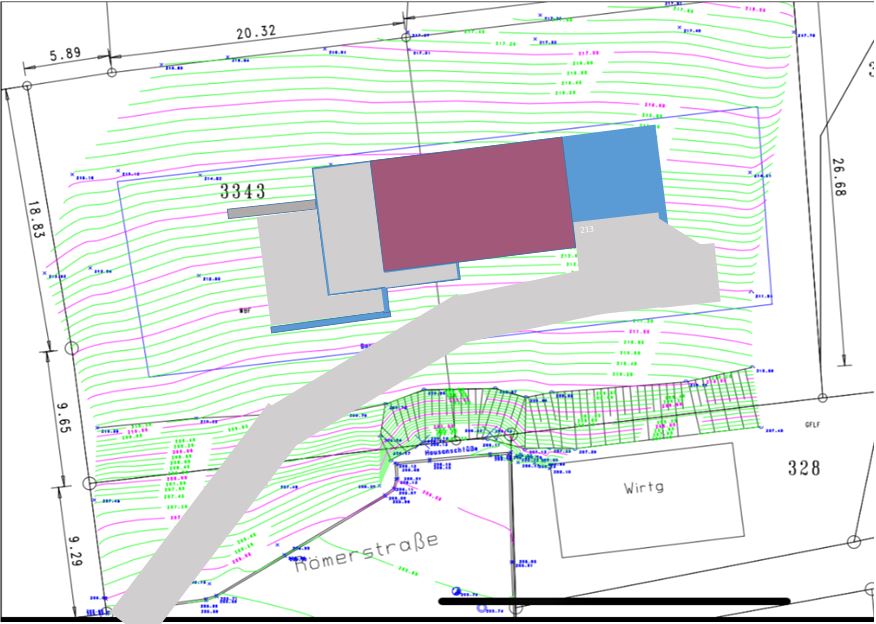Click parcel number 328 label
This screenshot has height=624, width=876.
point(802,467)
